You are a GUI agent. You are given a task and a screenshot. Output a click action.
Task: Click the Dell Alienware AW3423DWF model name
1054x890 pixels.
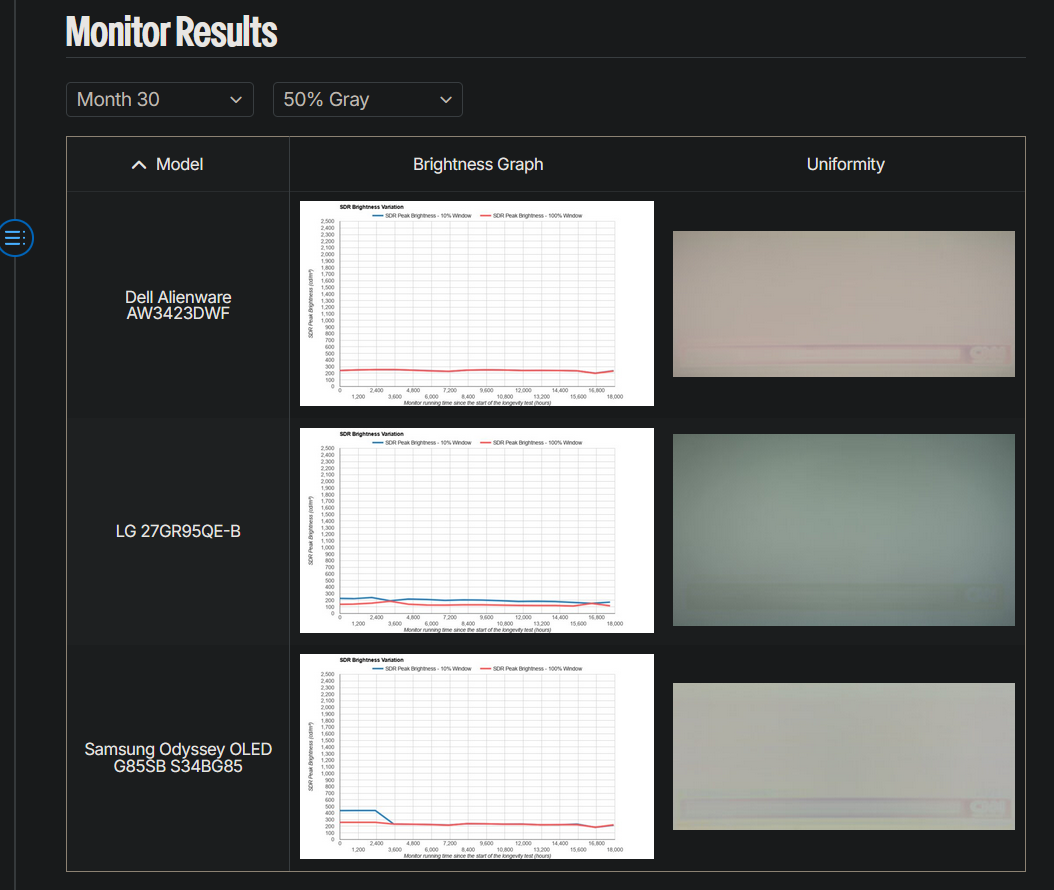pos(178,305)
